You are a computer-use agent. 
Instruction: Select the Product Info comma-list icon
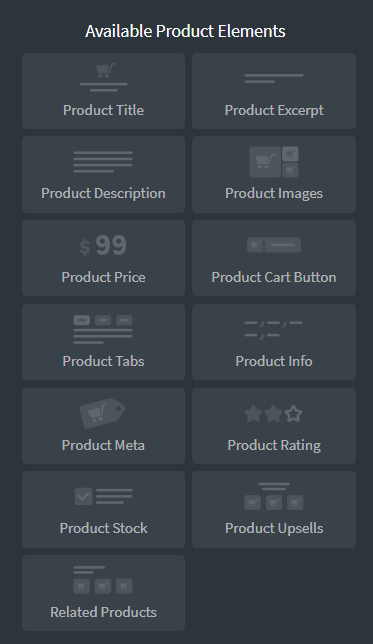pos(274,330)
